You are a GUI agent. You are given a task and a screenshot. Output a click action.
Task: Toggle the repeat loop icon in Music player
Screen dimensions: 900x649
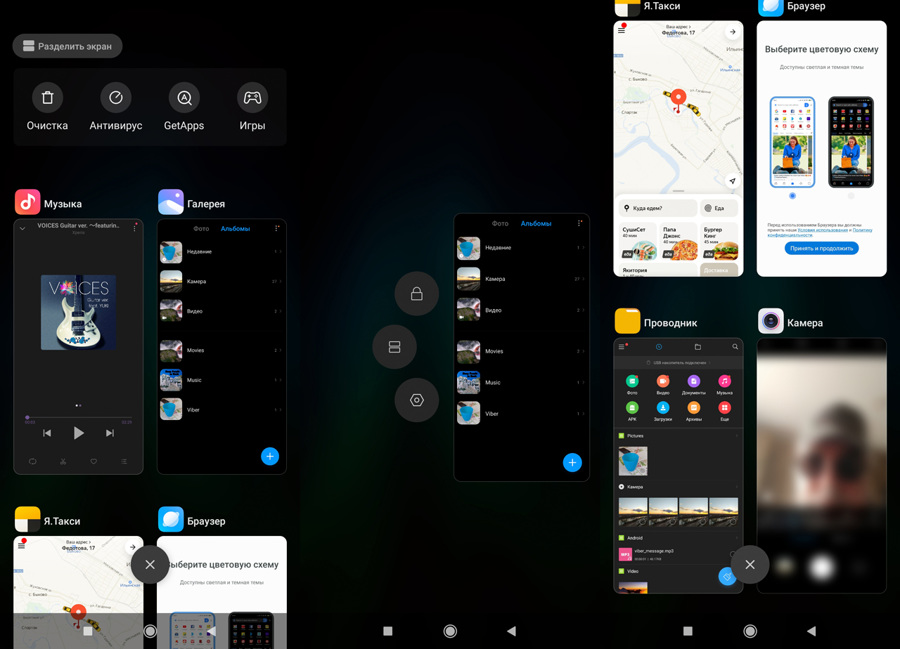click(x=33, y=461)
